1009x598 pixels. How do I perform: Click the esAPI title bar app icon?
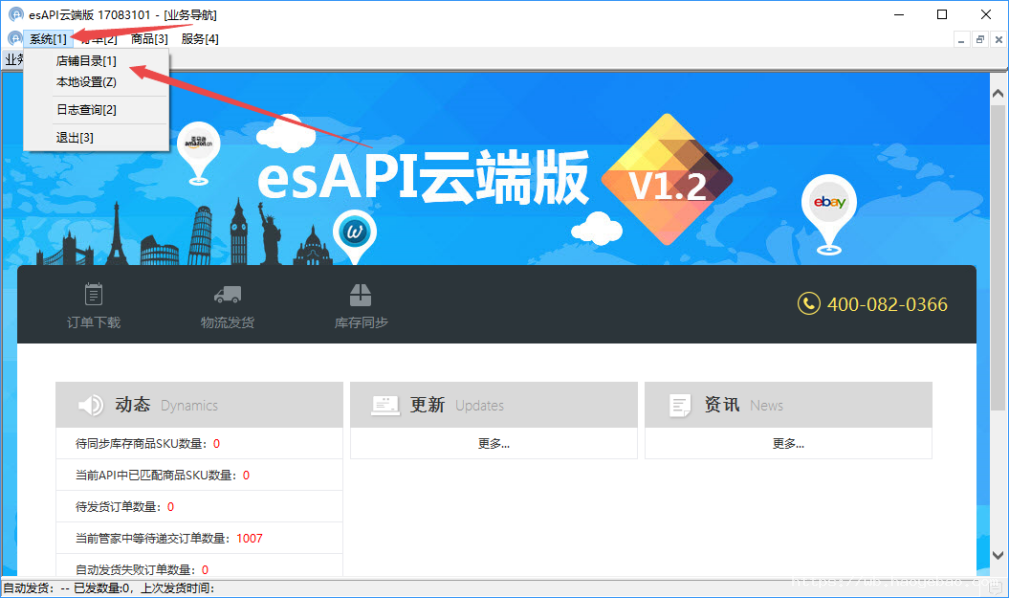(x=15, y=14)
